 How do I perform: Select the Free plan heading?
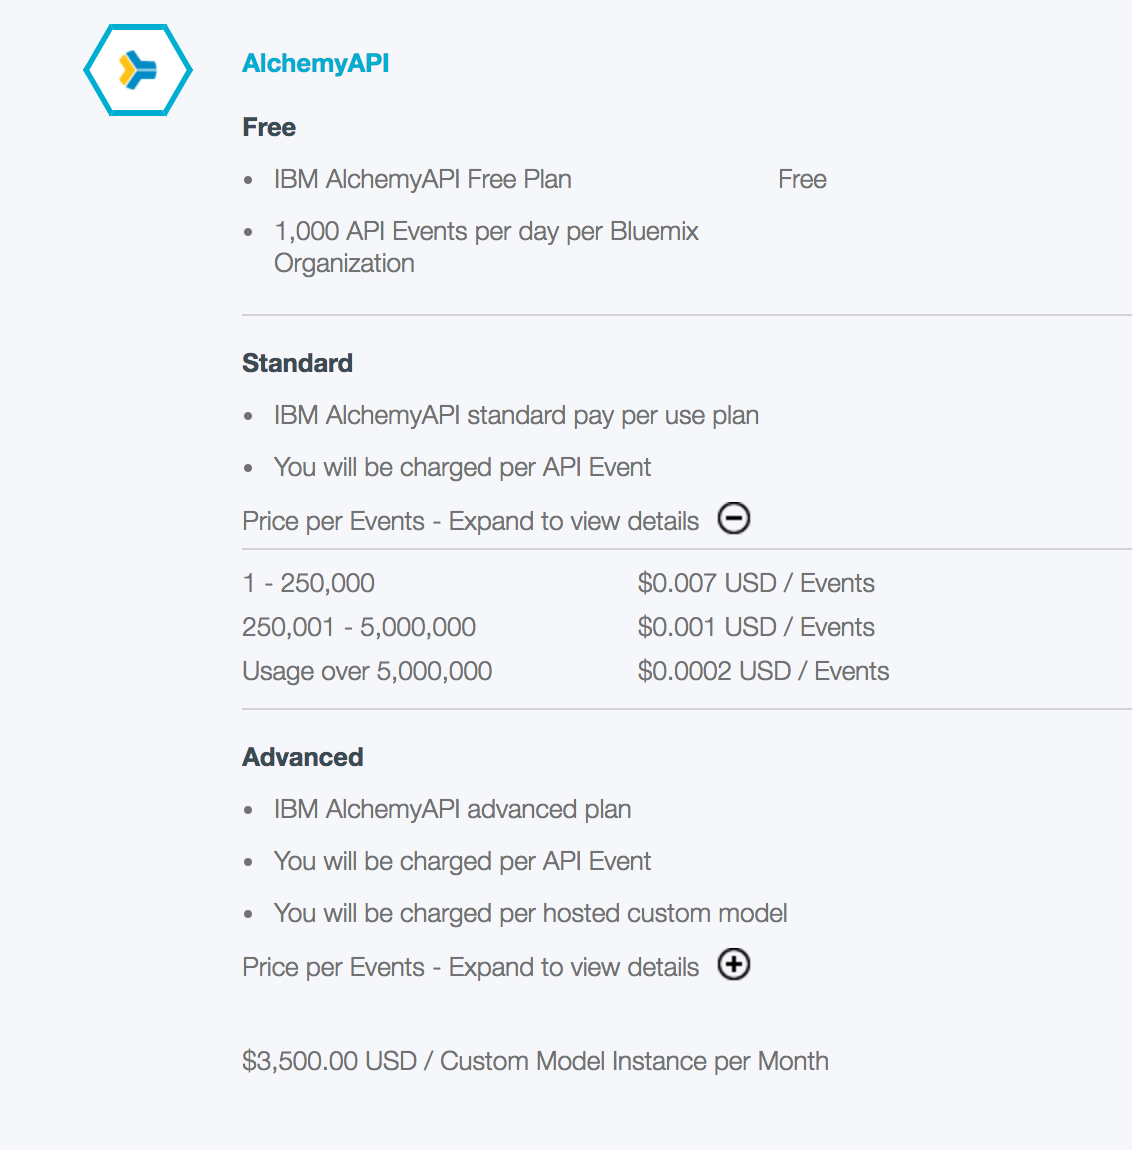[x=269, y=127]
